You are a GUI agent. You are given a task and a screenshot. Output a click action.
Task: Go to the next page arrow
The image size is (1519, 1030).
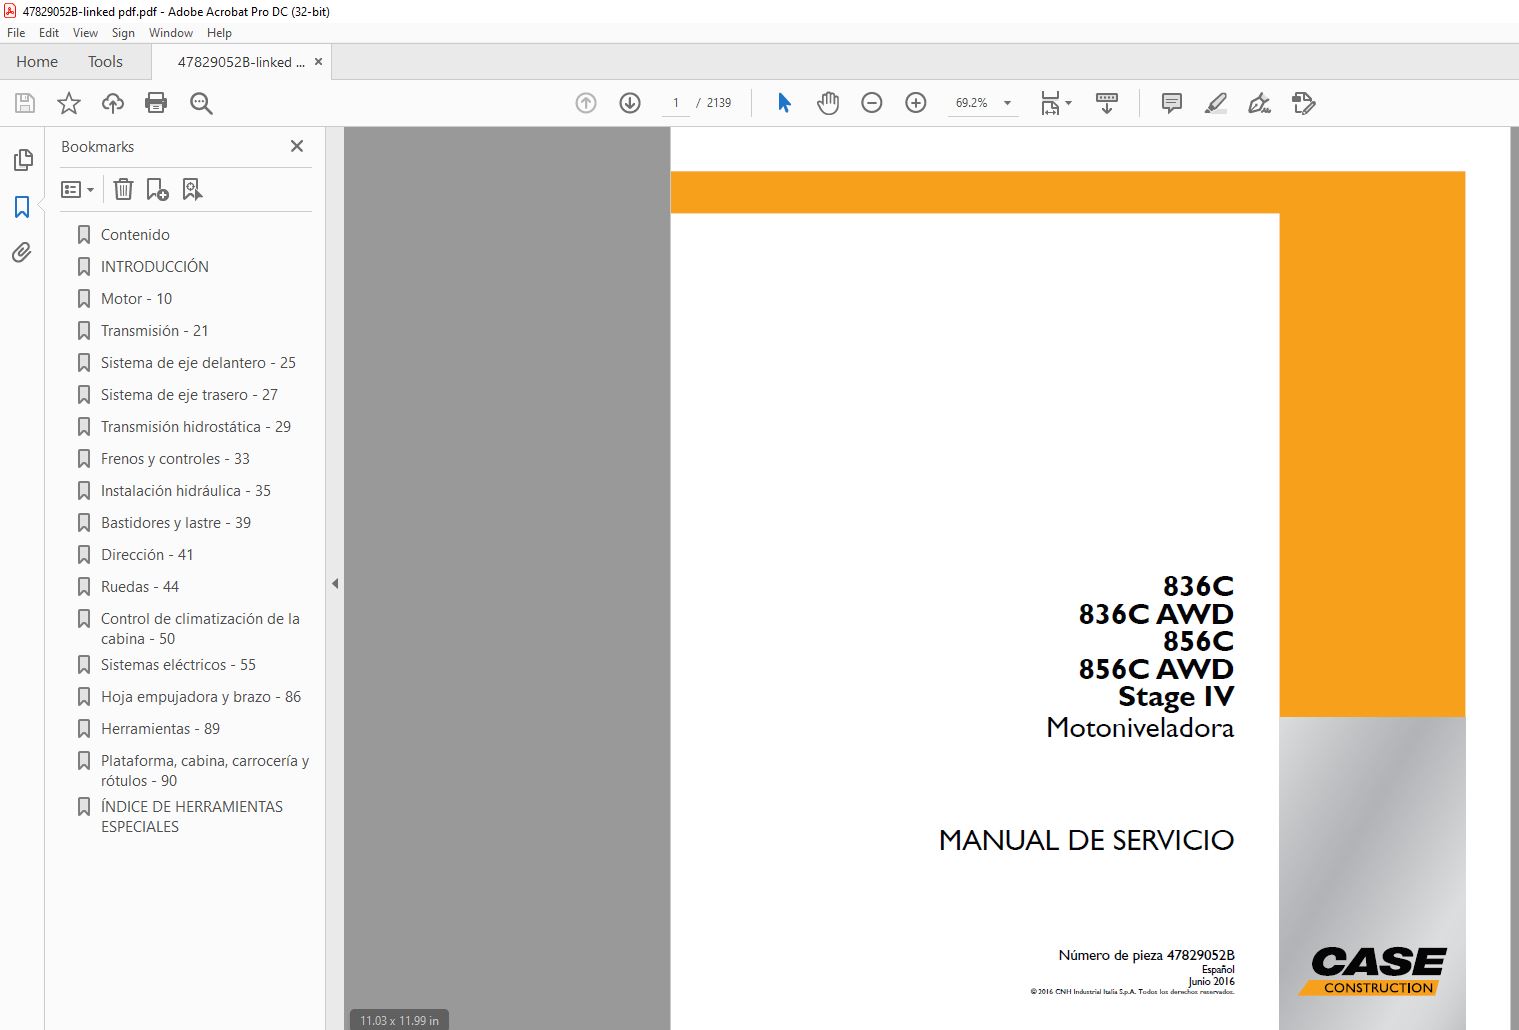click(630, 103)
